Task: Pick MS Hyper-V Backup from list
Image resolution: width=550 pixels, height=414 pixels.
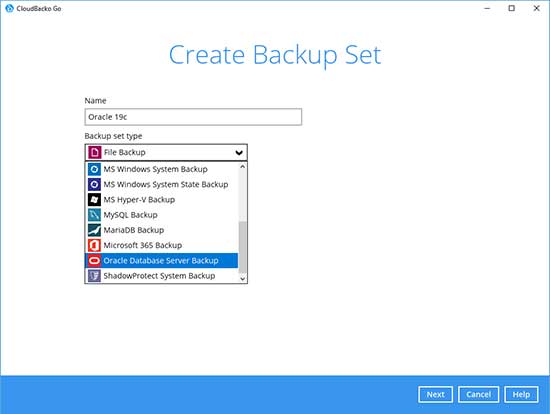Action: pos(162,200)
